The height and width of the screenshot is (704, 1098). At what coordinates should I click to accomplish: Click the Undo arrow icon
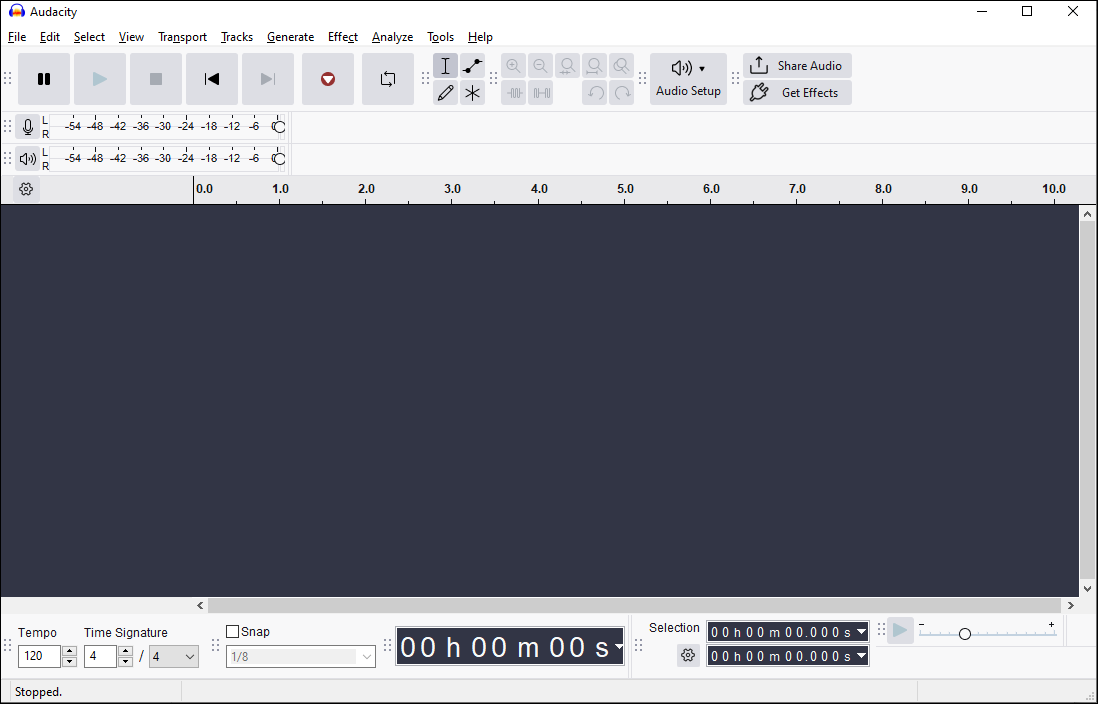(x=595, y=92)
